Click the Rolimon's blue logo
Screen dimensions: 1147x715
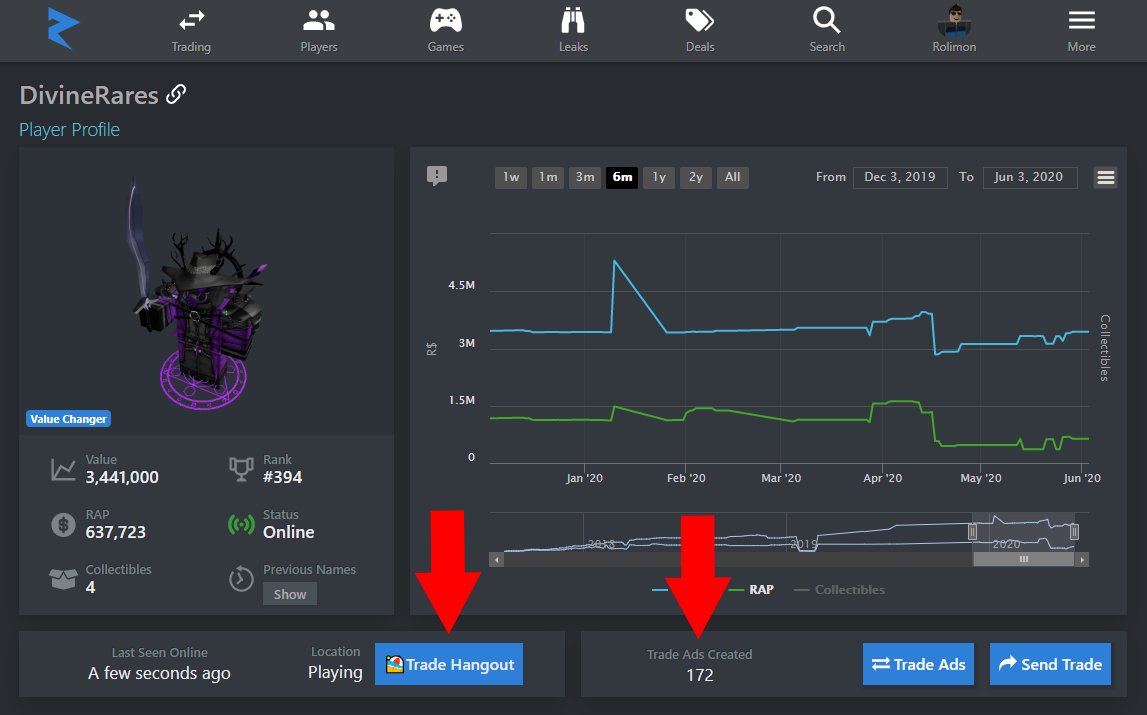click(x=63, y=29)
